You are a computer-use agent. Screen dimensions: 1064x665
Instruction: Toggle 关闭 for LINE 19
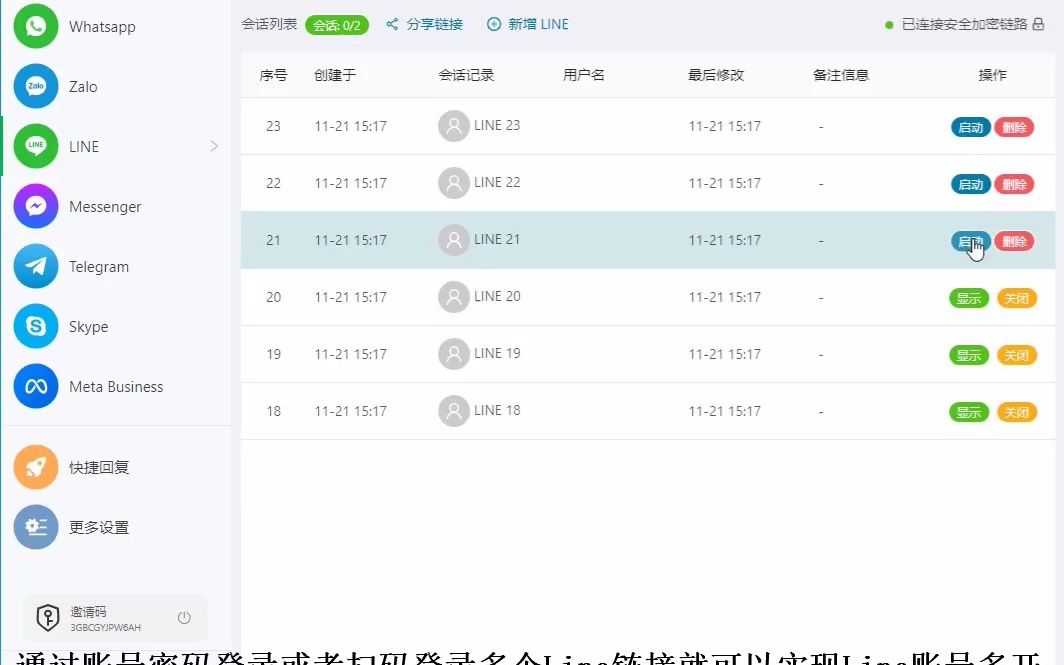[x=1016, y=354]
